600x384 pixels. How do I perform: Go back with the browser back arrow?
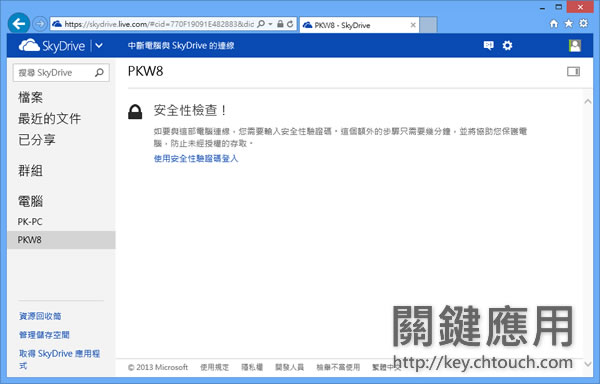18,24
